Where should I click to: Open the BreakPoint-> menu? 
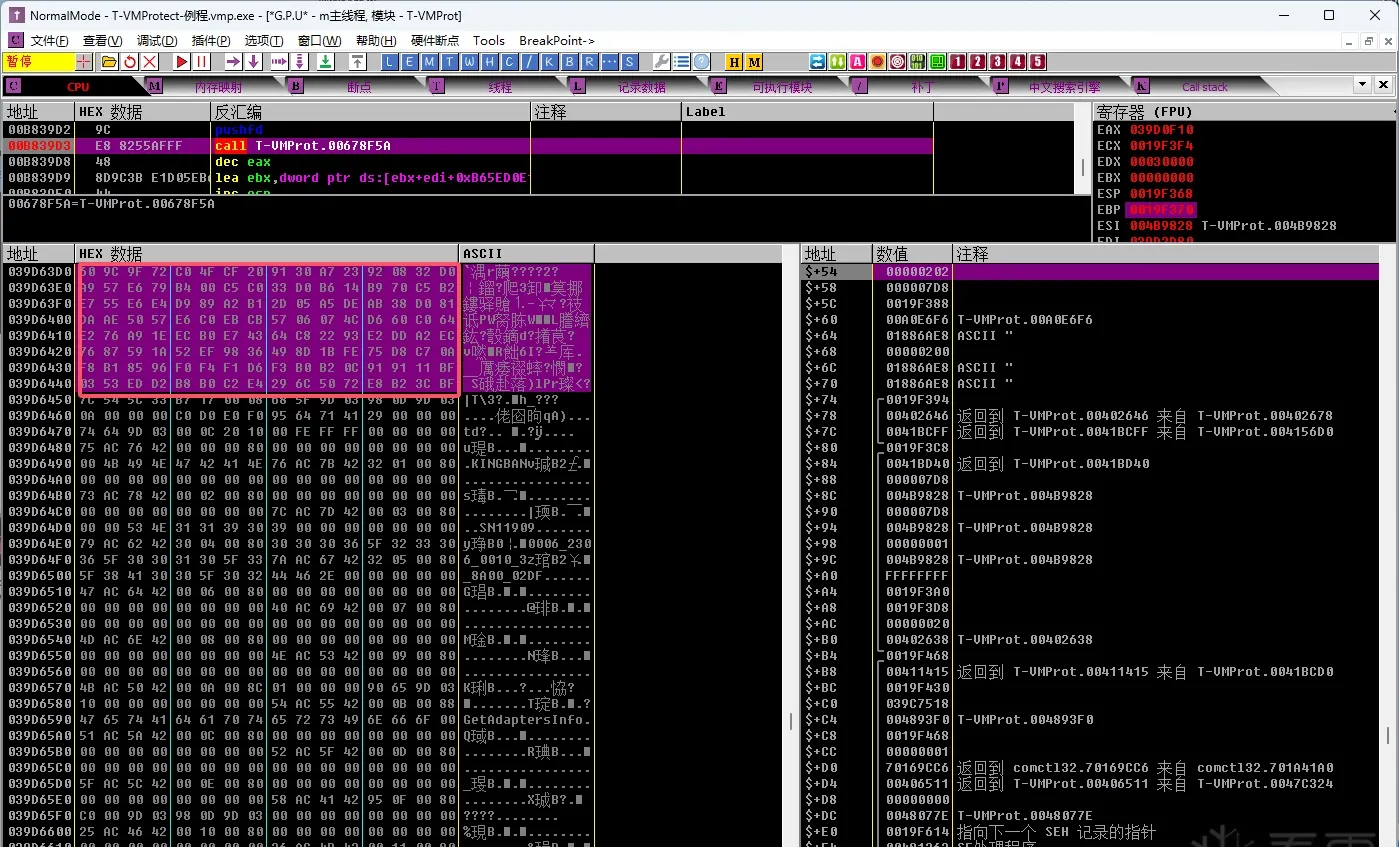click(x=557, y=40)
